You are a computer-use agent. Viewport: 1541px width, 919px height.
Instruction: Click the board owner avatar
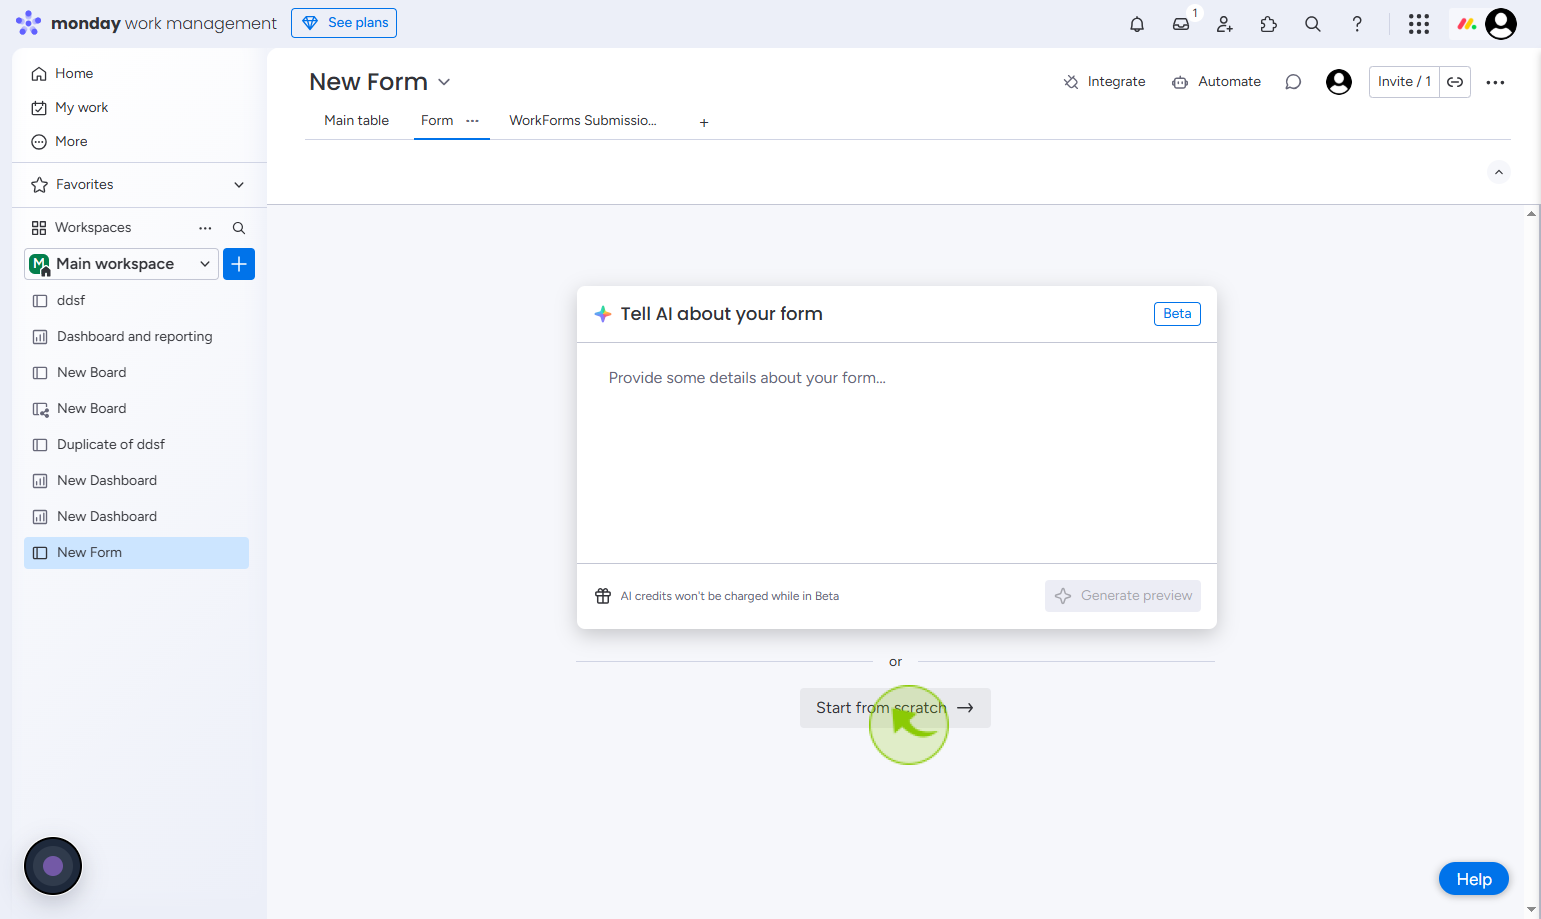click(x=1339, y=82)
